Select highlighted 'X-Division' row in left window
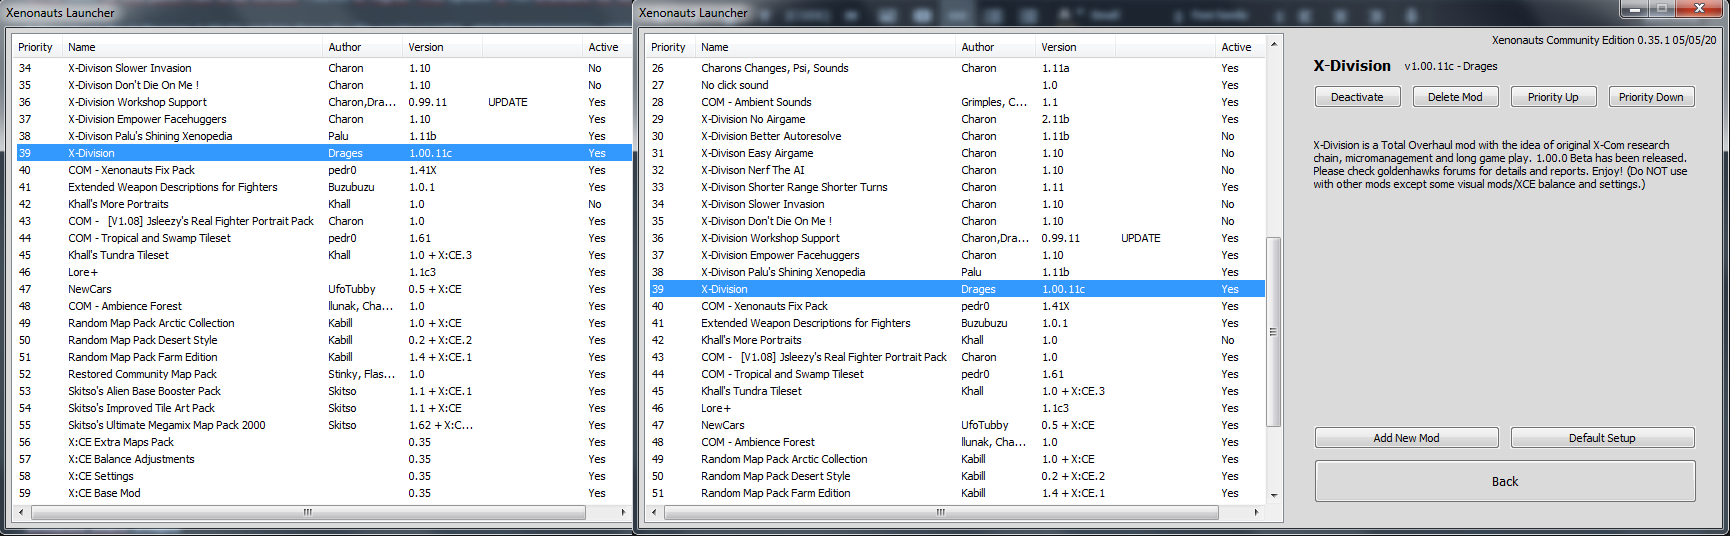Viewport: 1730px width, 539px height. pos(323,153)
